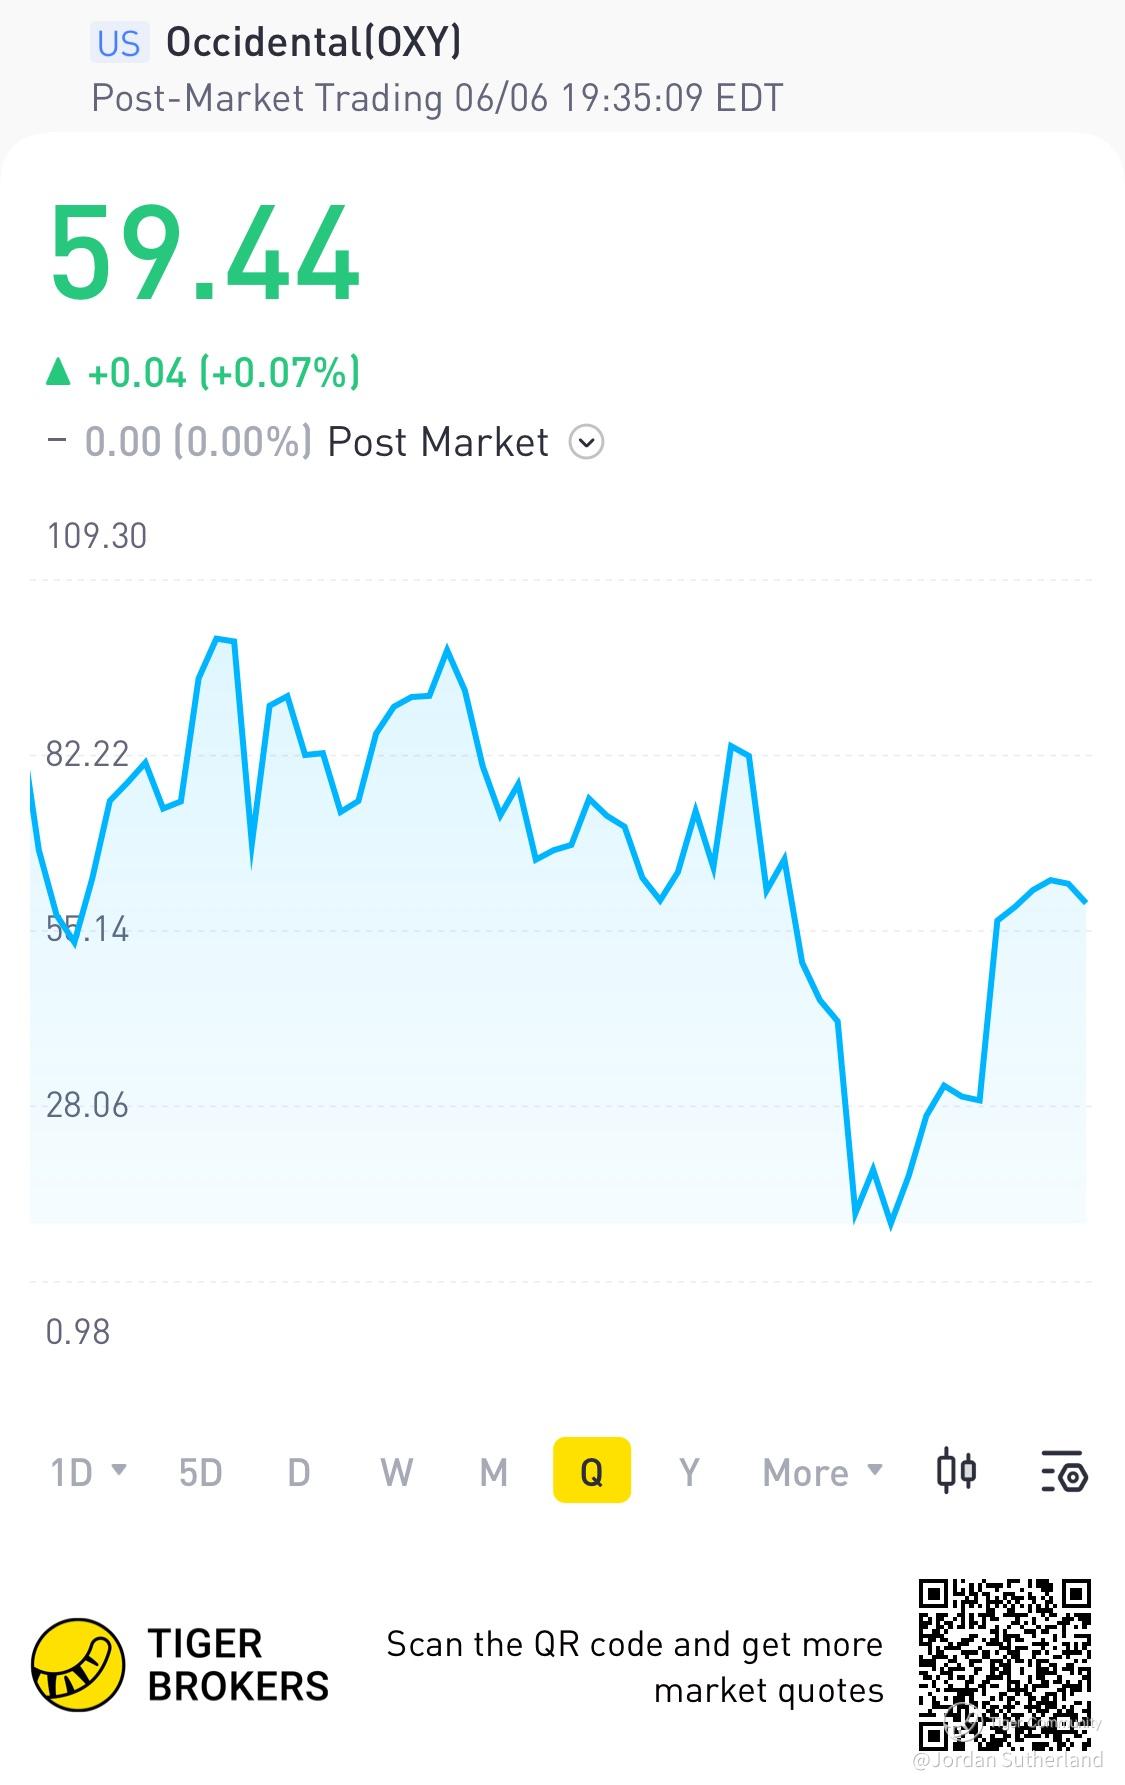Tap the QR code image
The height and width of the screenshot is (1785, 1125).
pos(1004,1664)
